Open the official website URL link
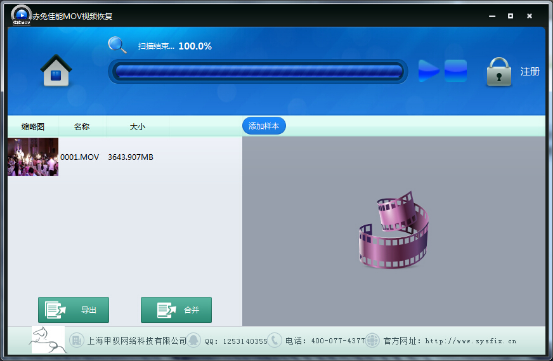This screenshot has width=553, height=361. (470, 341)
